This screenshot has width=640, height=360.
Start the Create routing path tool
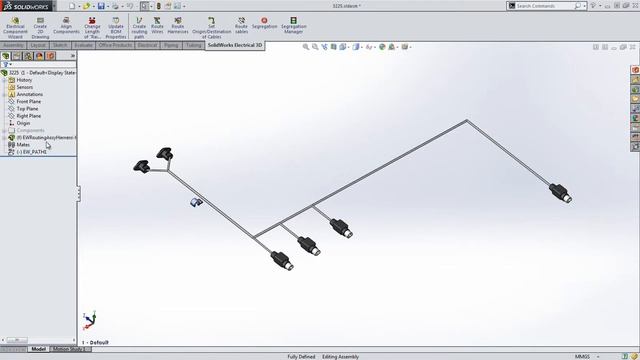coord(139,28)
